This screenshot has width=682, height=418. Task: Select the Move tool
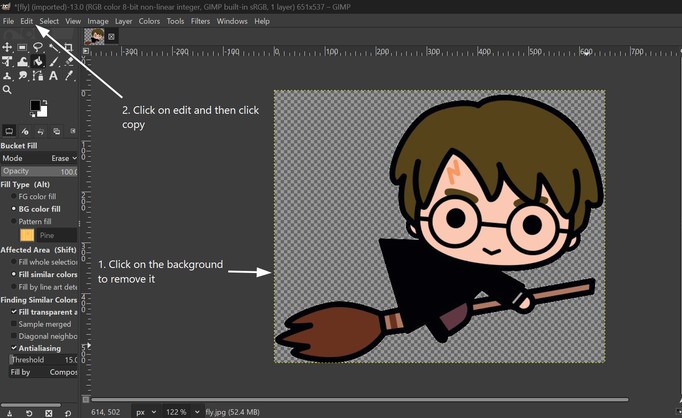click(x=7, y=47)
